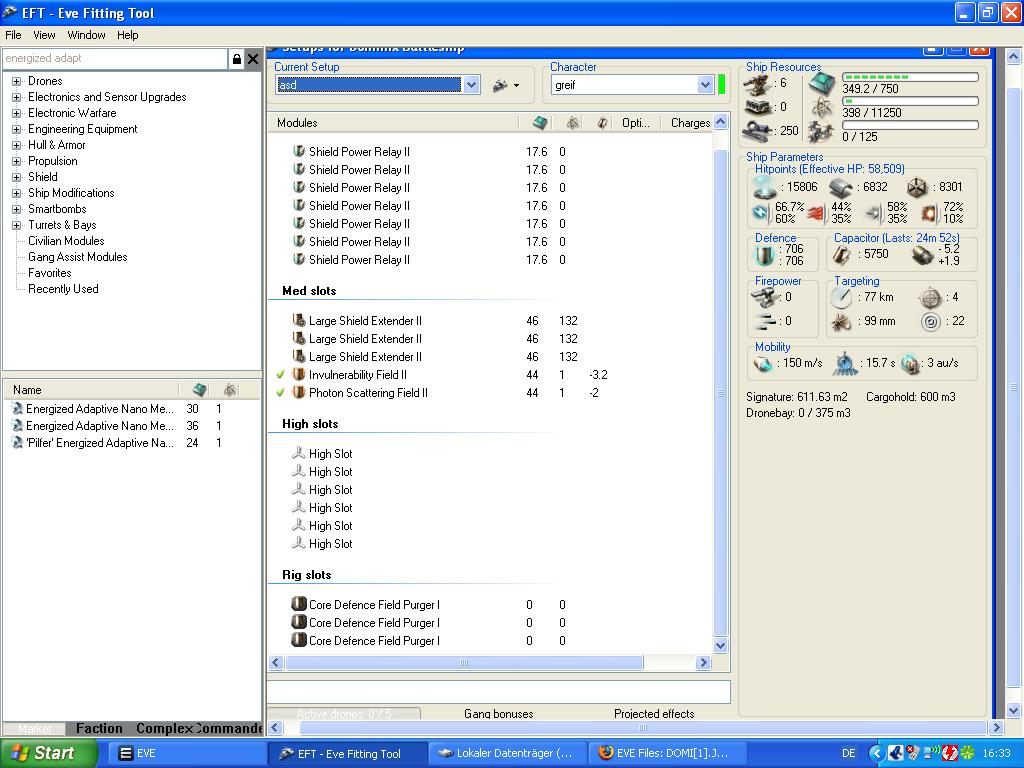Toggle the green indicator beside Character dropdown
Screen dimensions: 1024x768
click(722, 85)
